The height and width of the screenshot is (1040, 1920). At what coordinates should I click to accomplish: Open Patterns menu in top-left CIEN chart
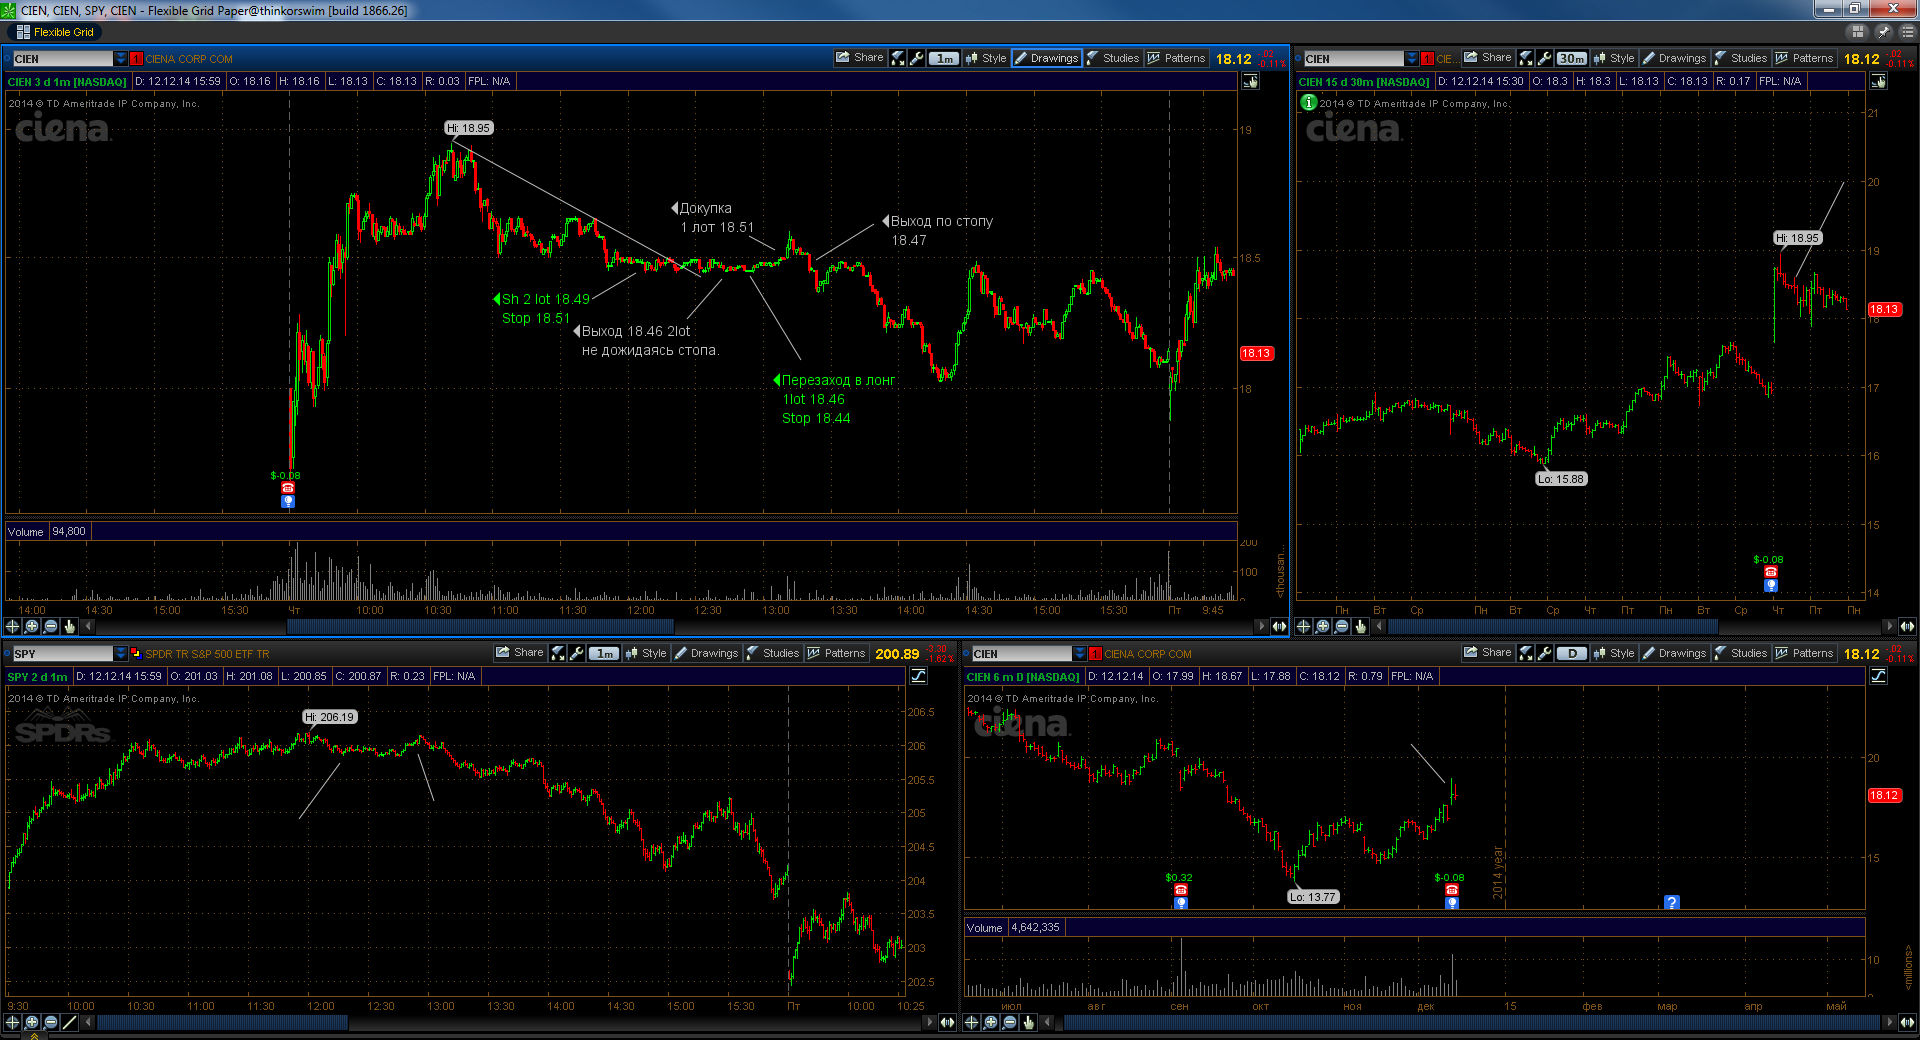[1176, 58]
